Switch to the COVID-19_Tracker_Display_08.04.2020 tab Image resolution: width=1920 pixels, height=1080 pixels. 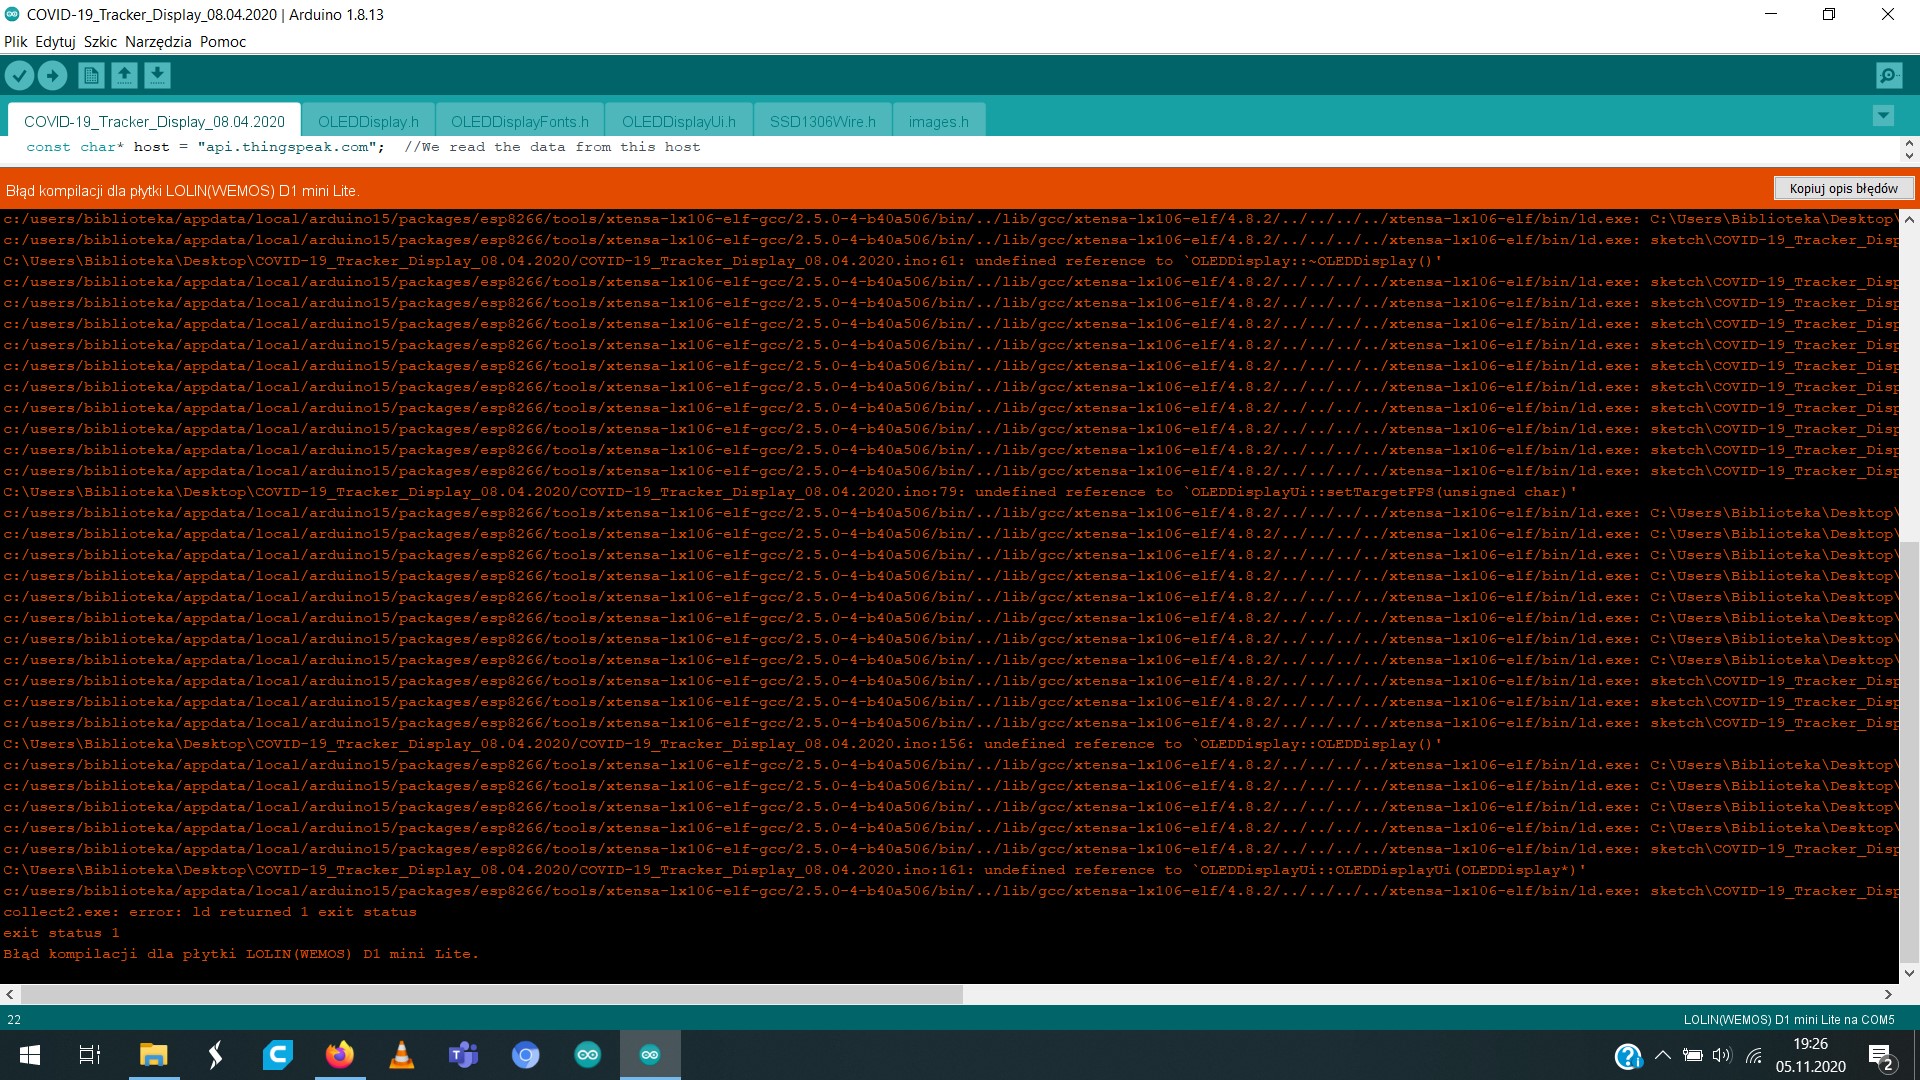pyautogui.click(x=154, y=121)
